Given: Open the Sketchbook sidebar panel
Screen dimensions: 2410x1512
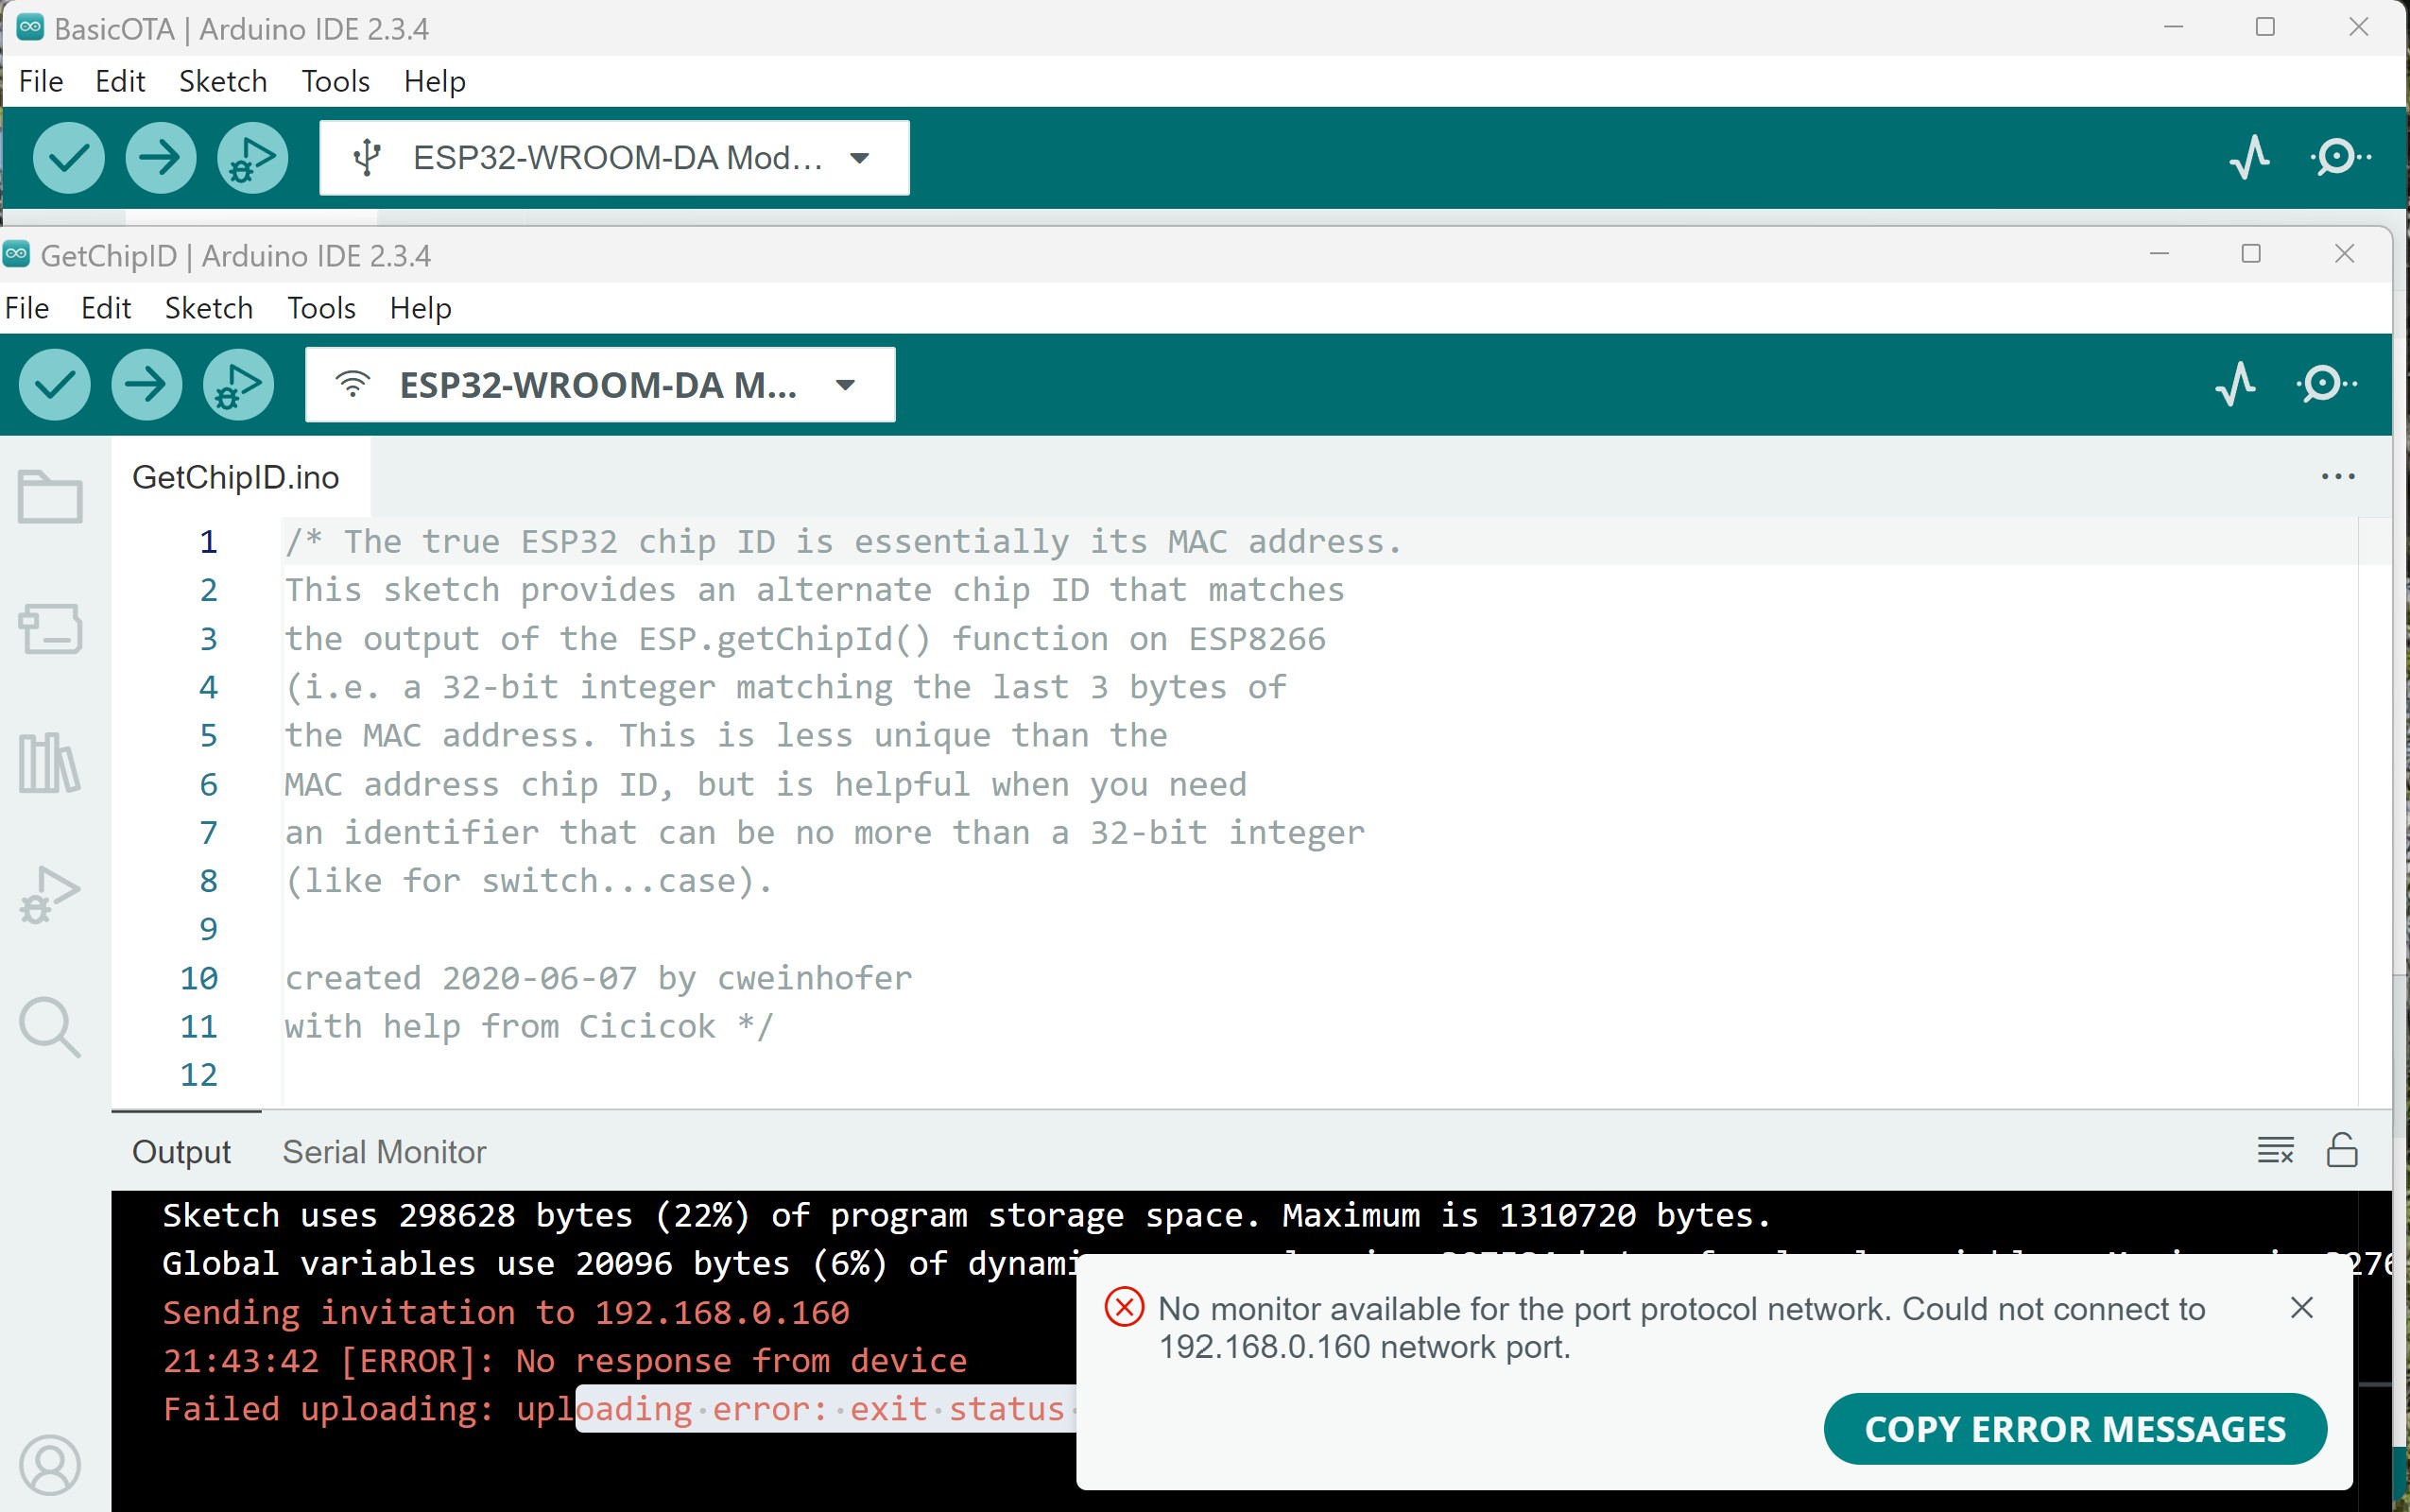Looking at the screenshot, I should (x=49, y=495).
